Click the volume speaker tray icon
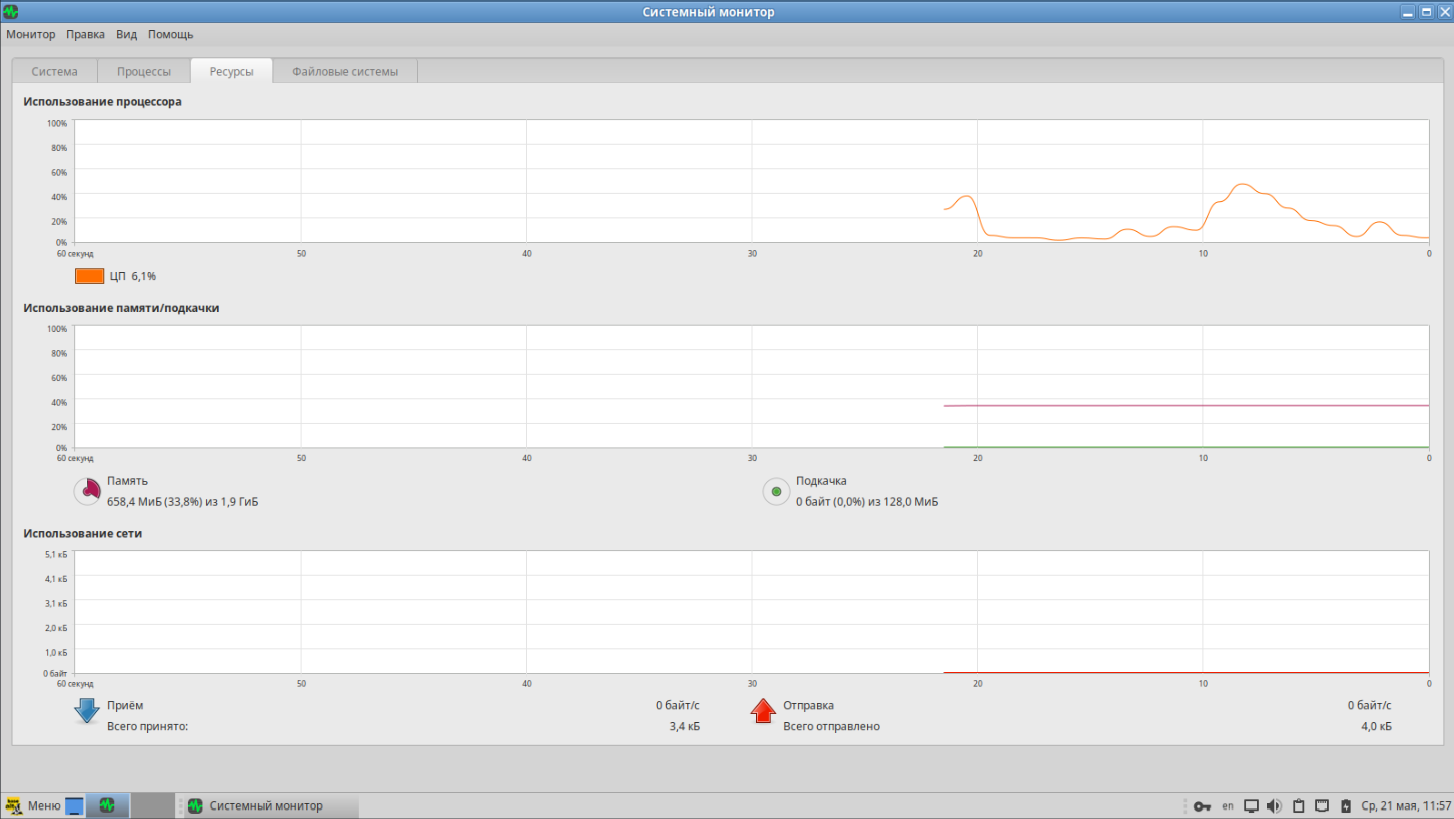Viewport: 1454px width, 819px height. point(1274,806)
